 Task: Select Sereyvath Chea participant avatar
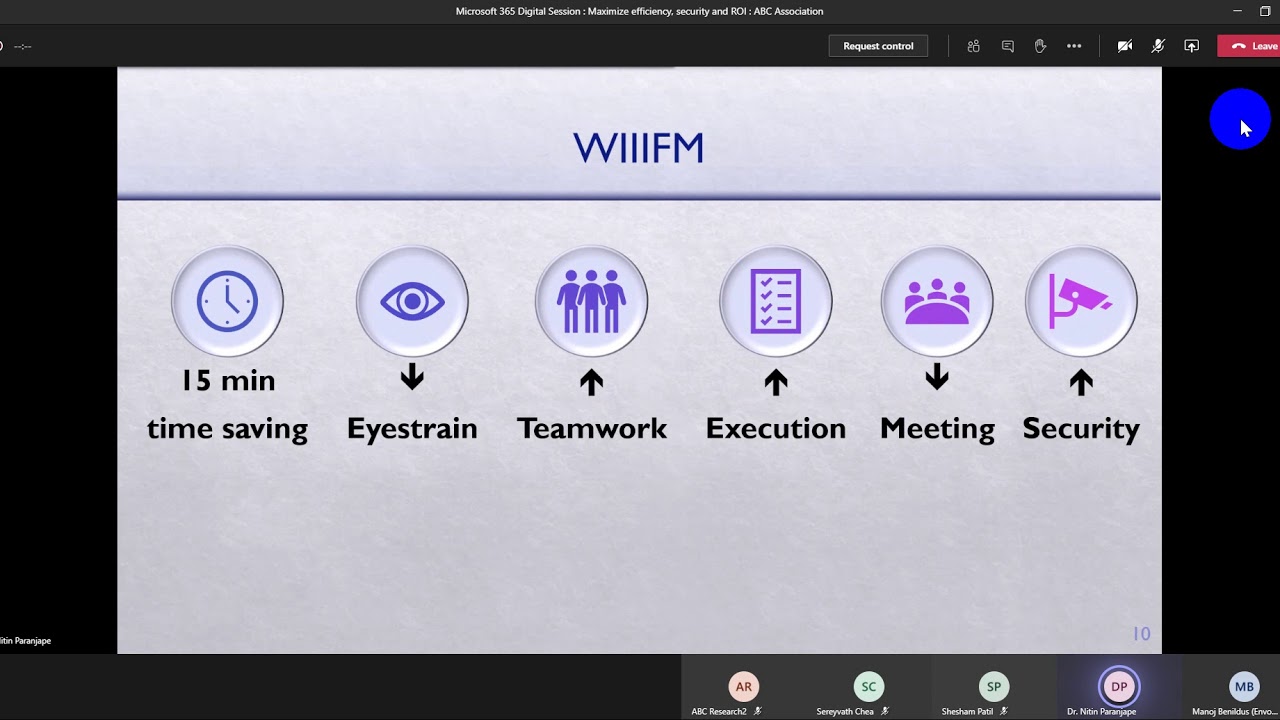coord(868,687)
